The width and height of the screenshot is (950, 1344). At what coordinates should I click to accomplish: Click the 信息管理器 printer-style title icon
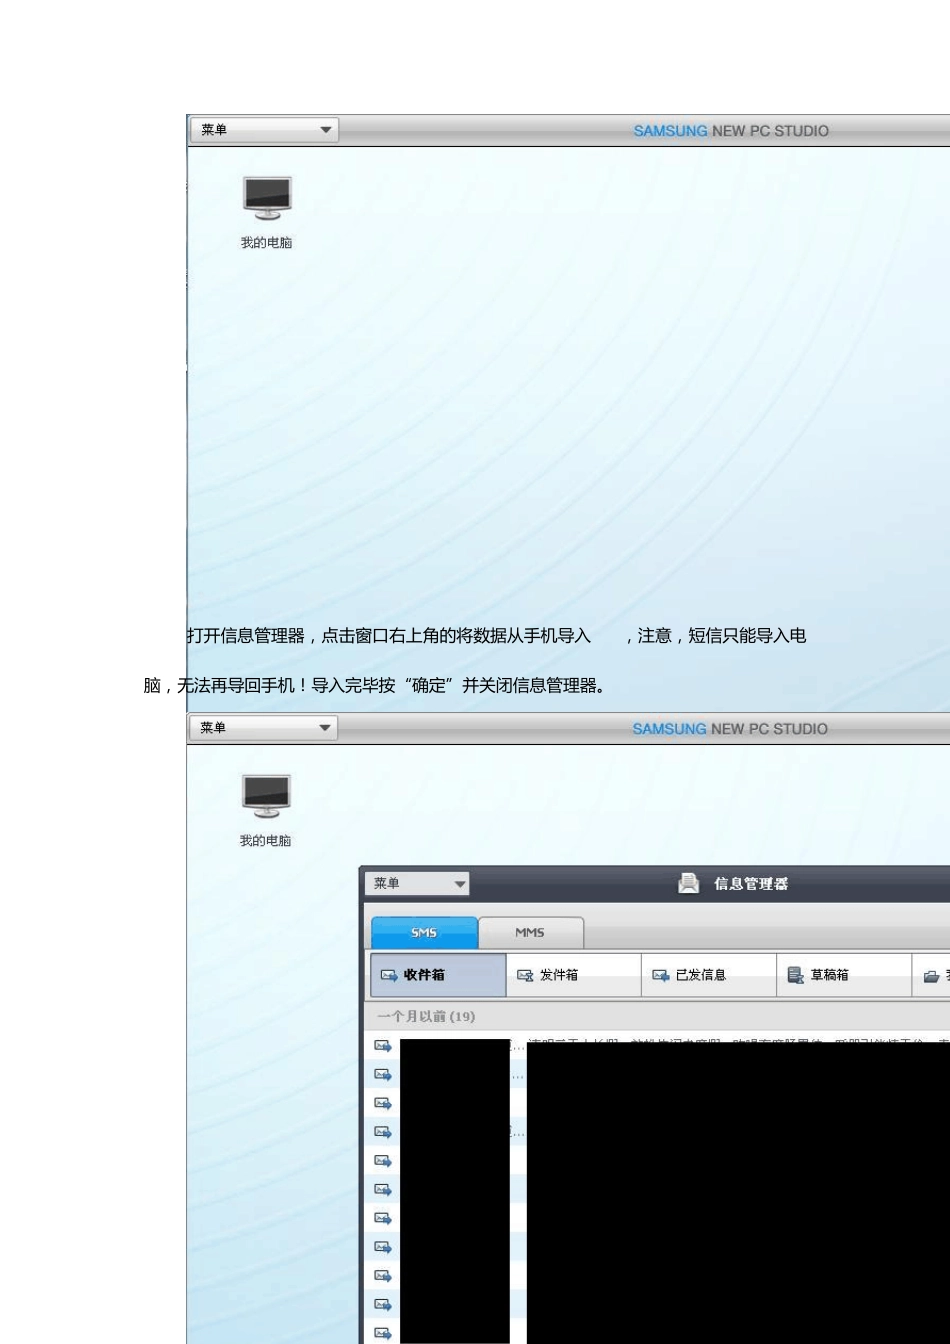click(x=689, y=883)
